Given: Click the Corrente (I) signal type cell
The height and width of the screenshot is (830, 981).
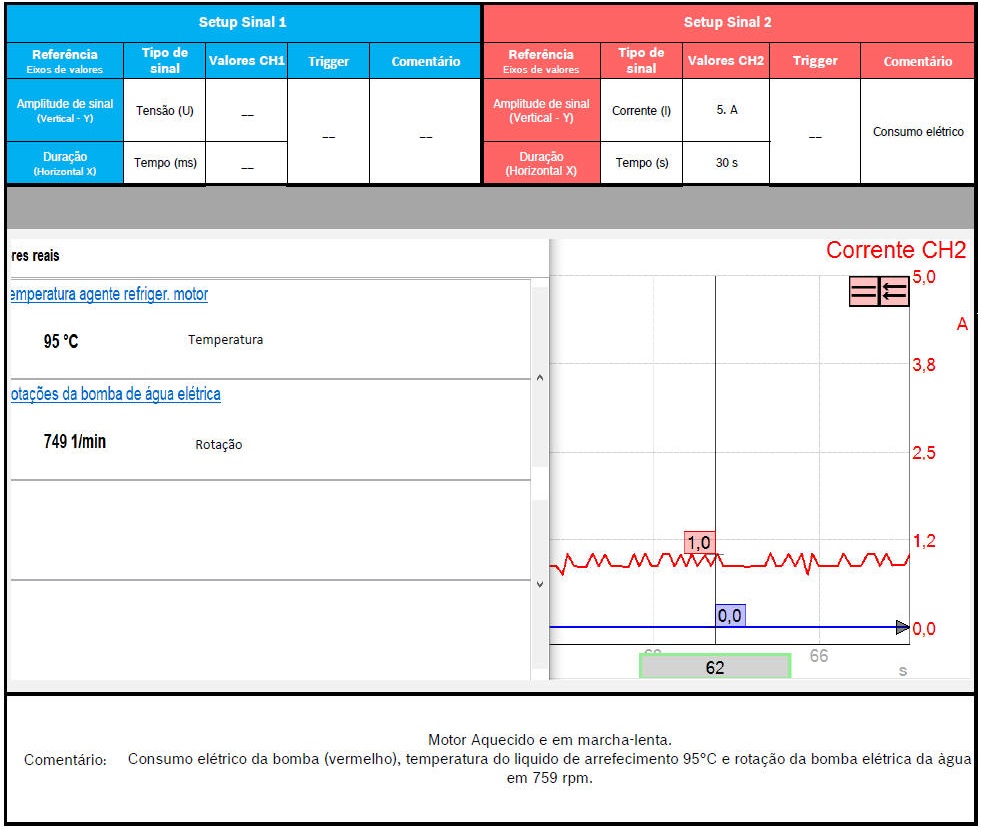Looking at the screenshot, I should [x=641, y=111].
